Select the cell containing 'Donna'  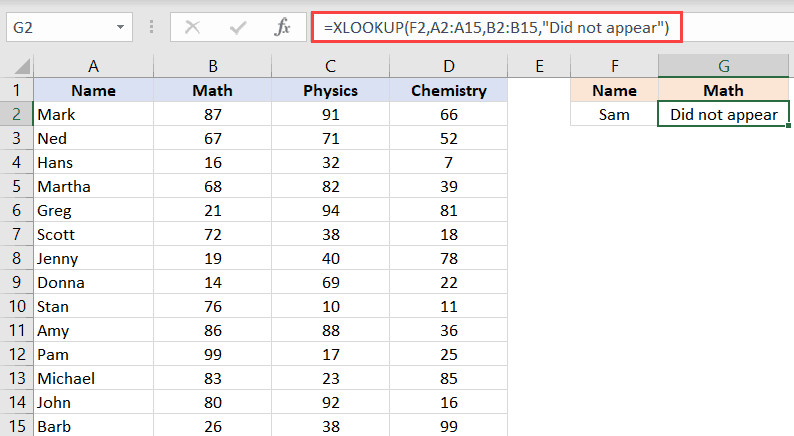pyautogui.click(x=93, y=283)
